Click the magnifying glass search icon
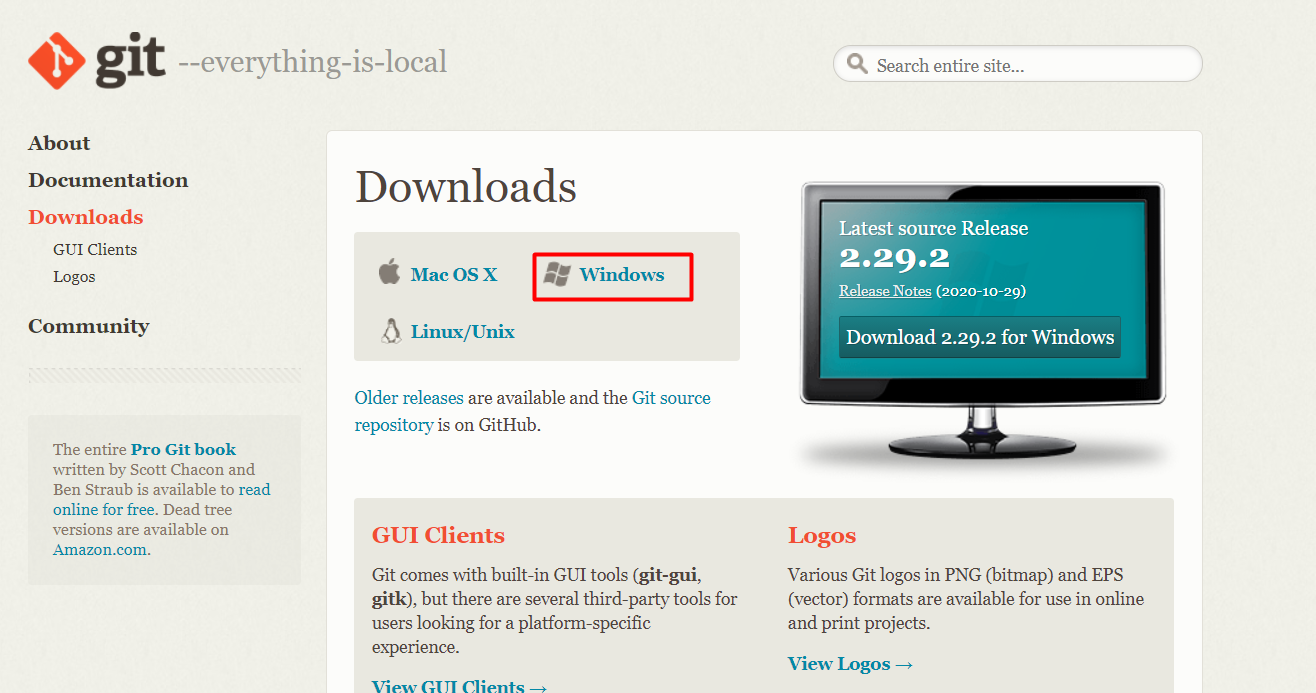The height and width of the screenshot is (693, 1316). click(857, 64)
